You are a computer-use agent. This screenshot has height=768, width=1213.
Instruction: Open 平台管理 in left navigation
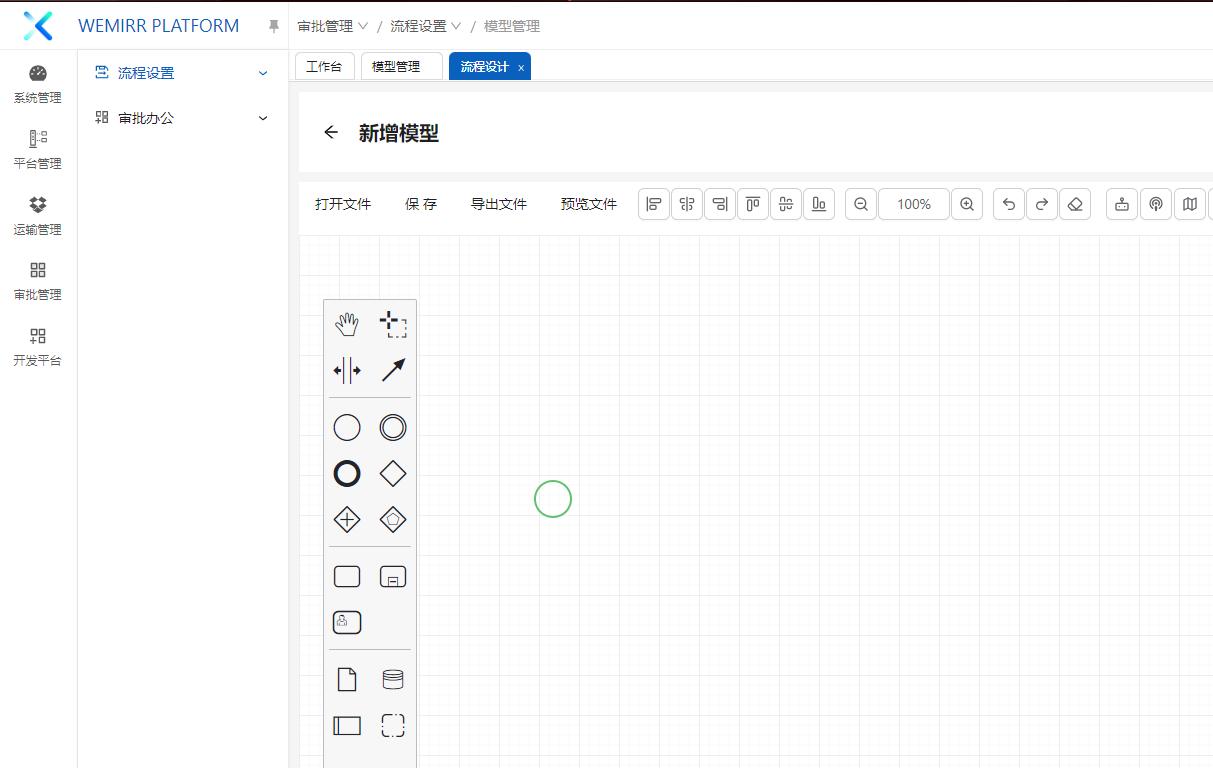(38, 150)
